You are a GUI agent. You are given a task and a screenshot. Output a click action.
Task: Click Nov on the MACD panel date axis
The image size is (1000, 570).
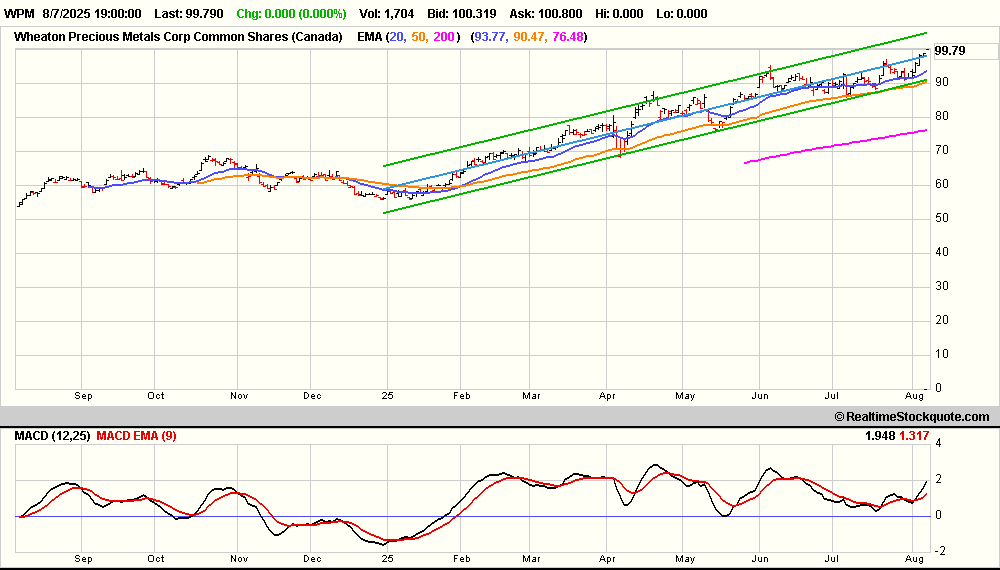click(239, 559)
